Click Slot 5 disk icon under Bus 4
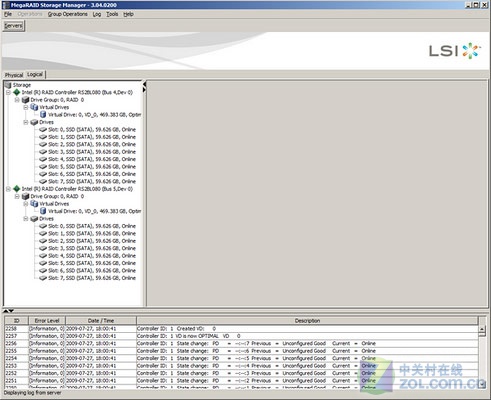Image resolution: width=491 pixels, height=400 pixels. click(x=43, y=167)
